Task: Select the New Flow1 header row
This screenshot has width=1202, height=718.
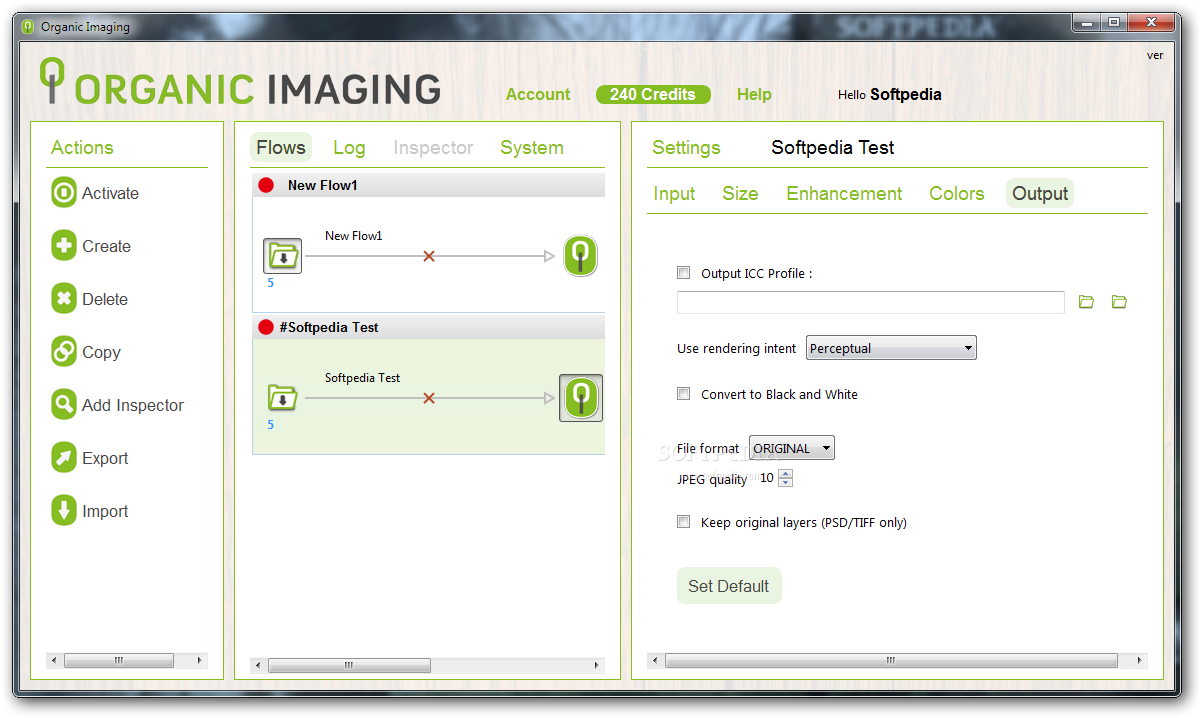Action: coord(428,185)
